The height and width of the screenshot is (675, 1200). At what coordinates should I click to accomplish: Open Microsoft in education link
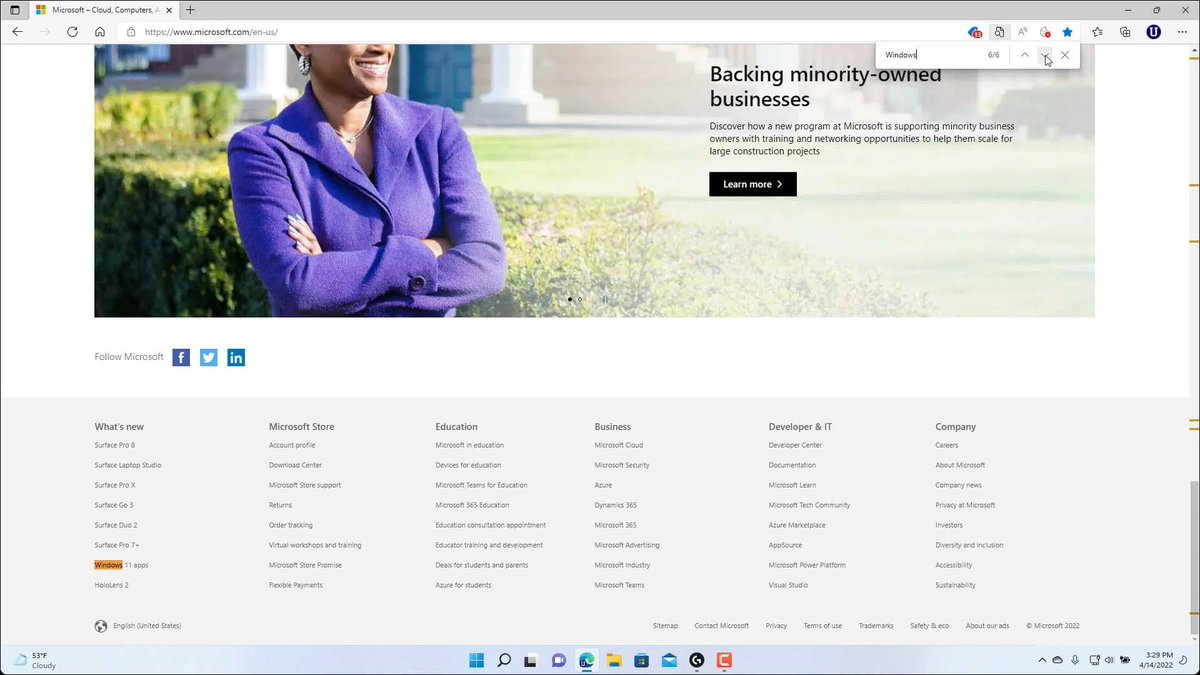point(469,445)
